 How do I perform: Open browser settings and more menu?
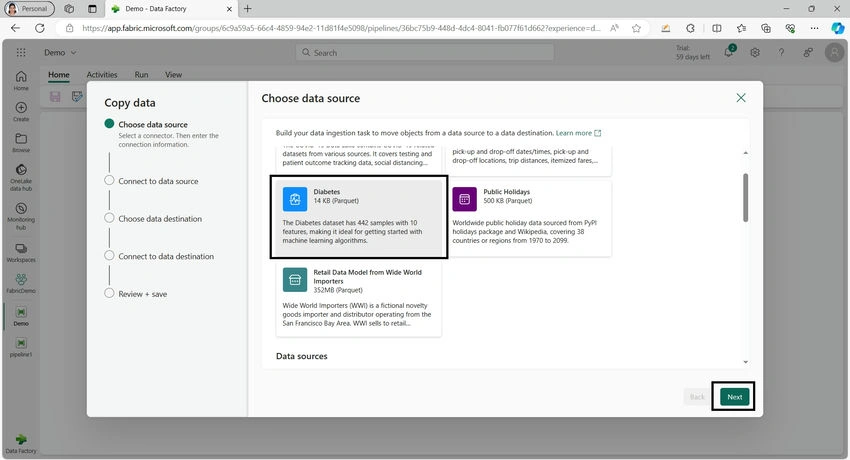point(814,28)
